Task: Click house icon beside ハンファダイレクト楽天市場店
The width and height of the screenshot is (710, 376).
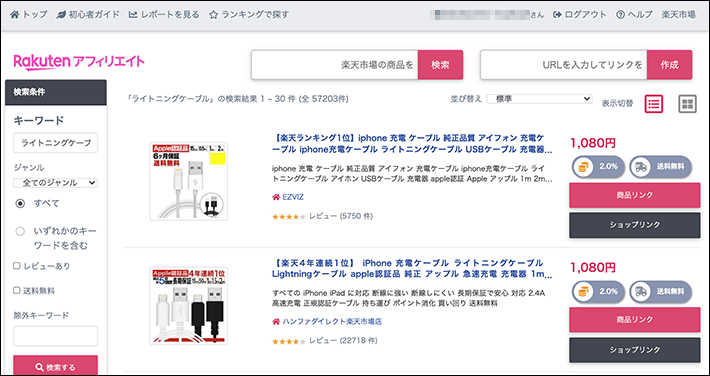Action: 276,322
